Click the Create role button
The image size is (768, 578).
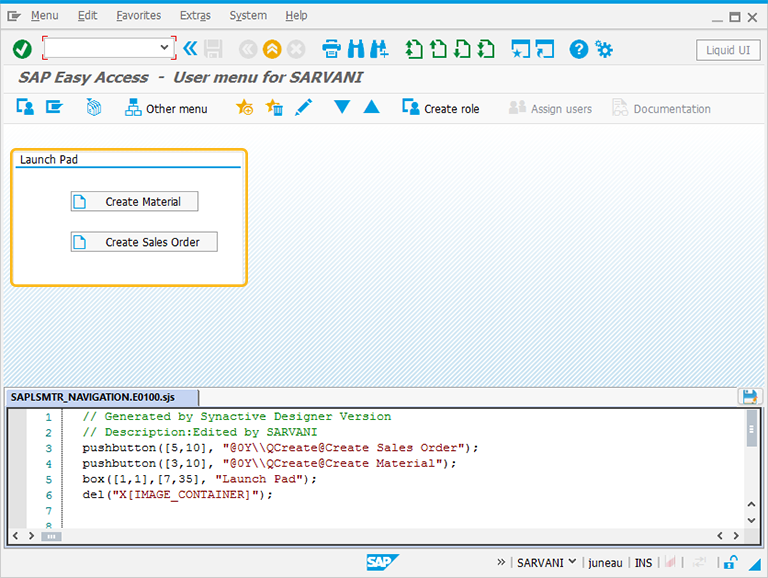point(441,108)
